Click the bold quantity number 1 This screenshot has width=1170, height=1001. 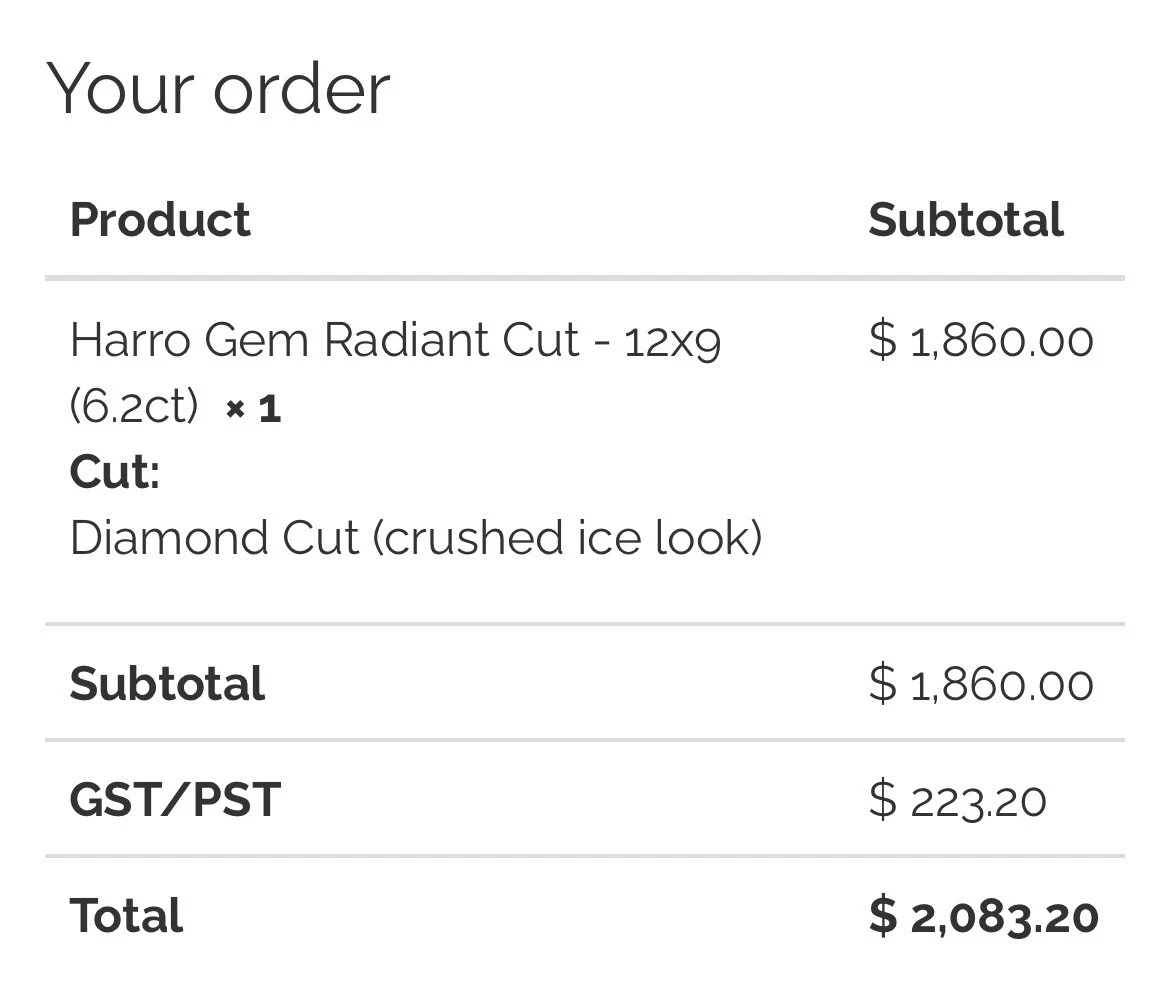point(270,408)
